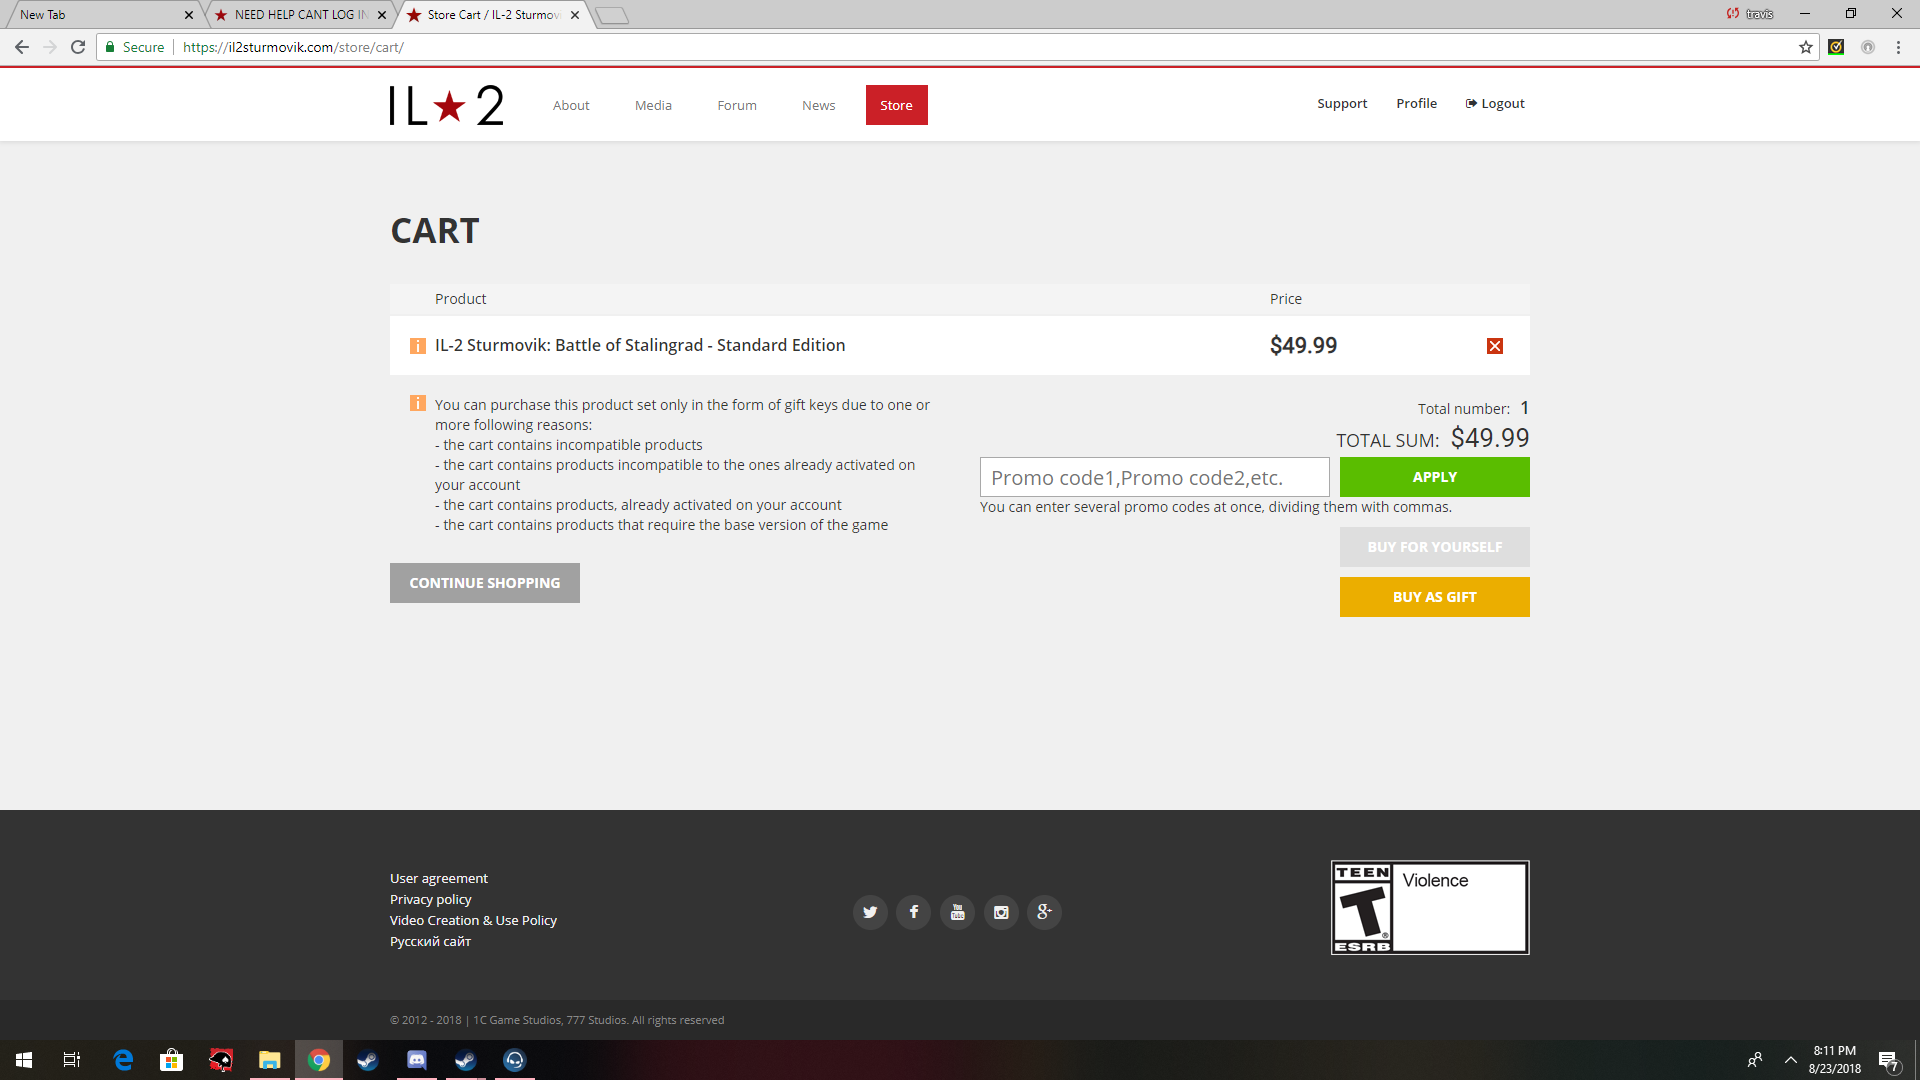Screen dimensions: 1920x1080
Task: Bookmark this page with star icon
Action: tap(1805, 47)
